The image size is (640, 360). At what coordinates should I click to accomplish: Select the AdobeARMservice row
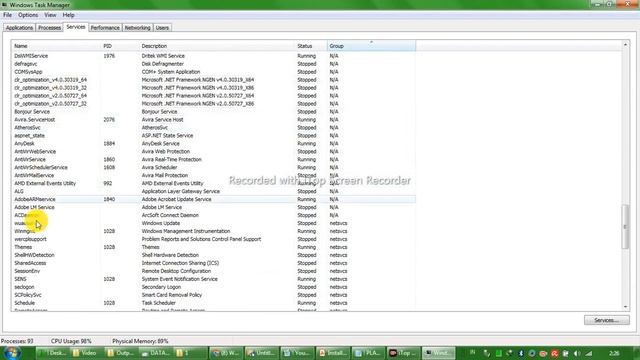pyautogui.click(x=213, y=199)
